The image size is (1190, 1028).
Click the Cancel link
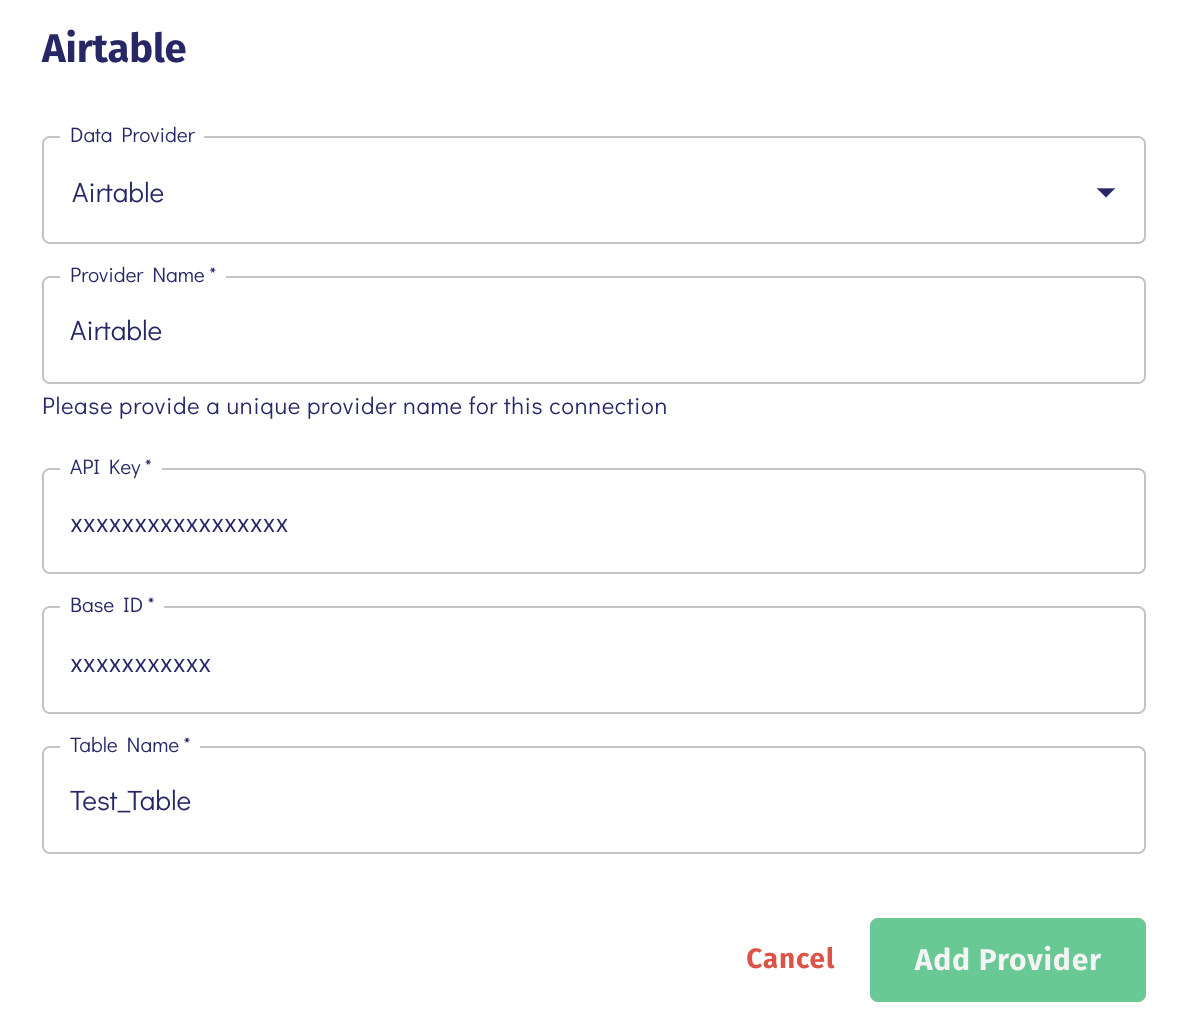tap(790, 959)
